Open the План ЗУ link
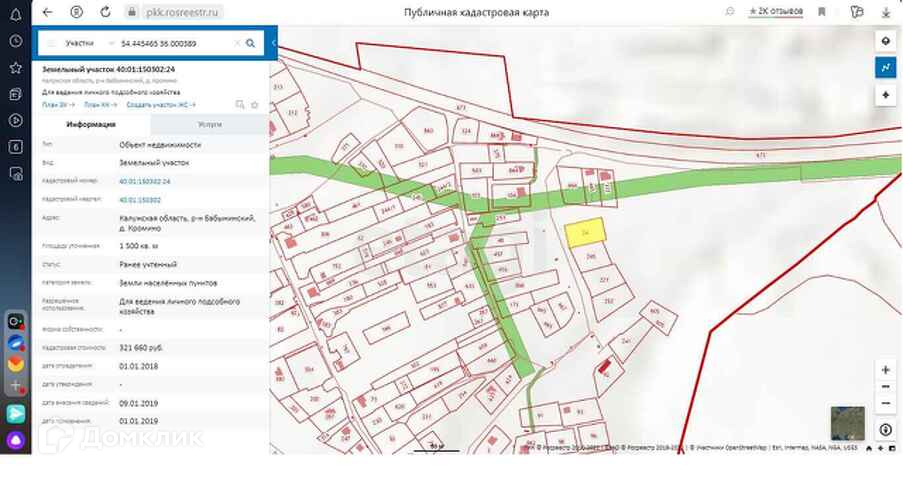Viewport: 903px width, 480px height. [58, 105]
